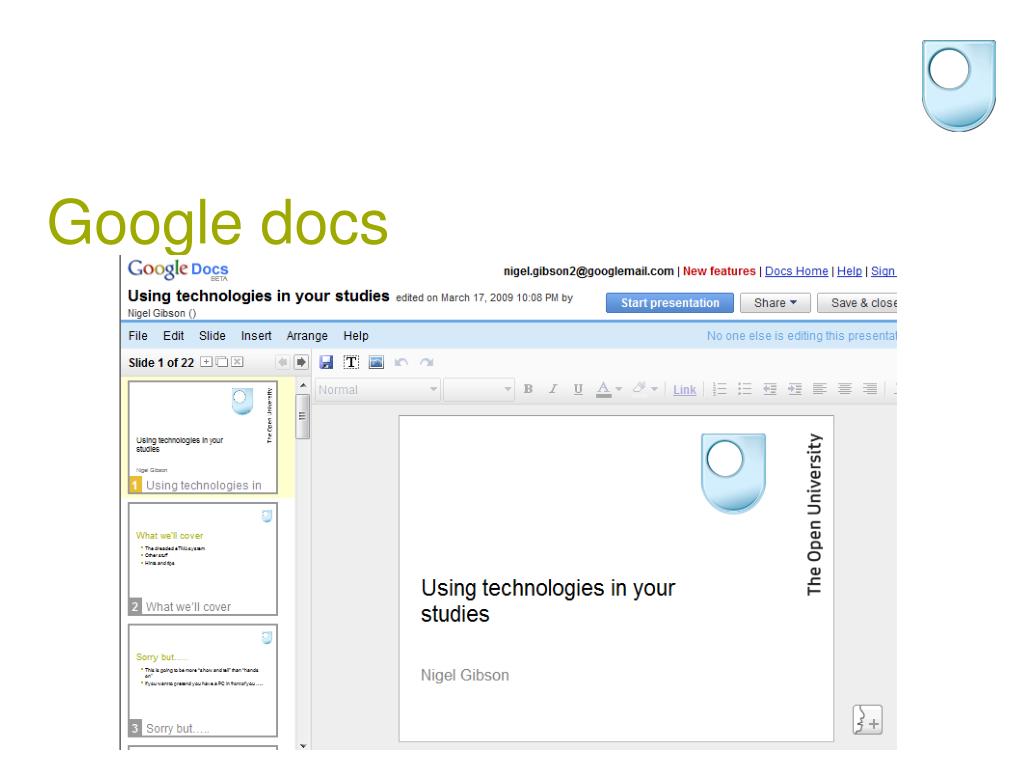Image resolution: width=1024 pixels, height=768 pixels.
Task: Toggle underline formatting
Action: [578, 389]
